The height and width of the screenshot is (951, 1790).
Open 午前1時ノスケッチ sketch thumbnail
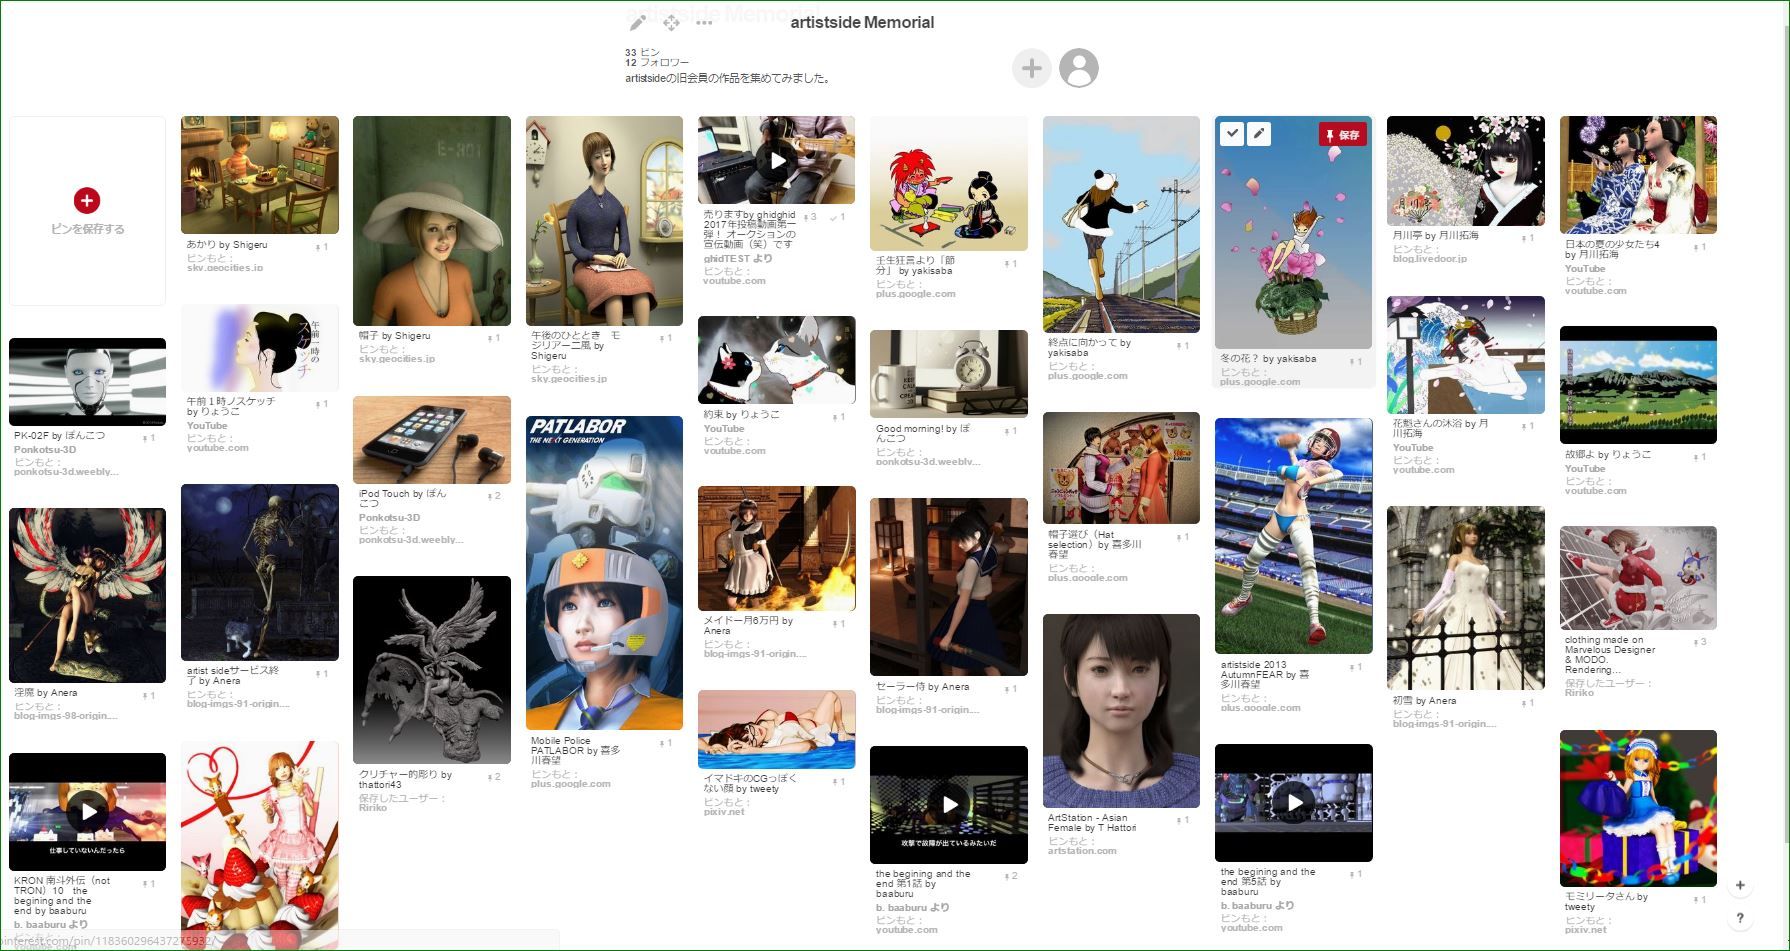coord(260,348)
